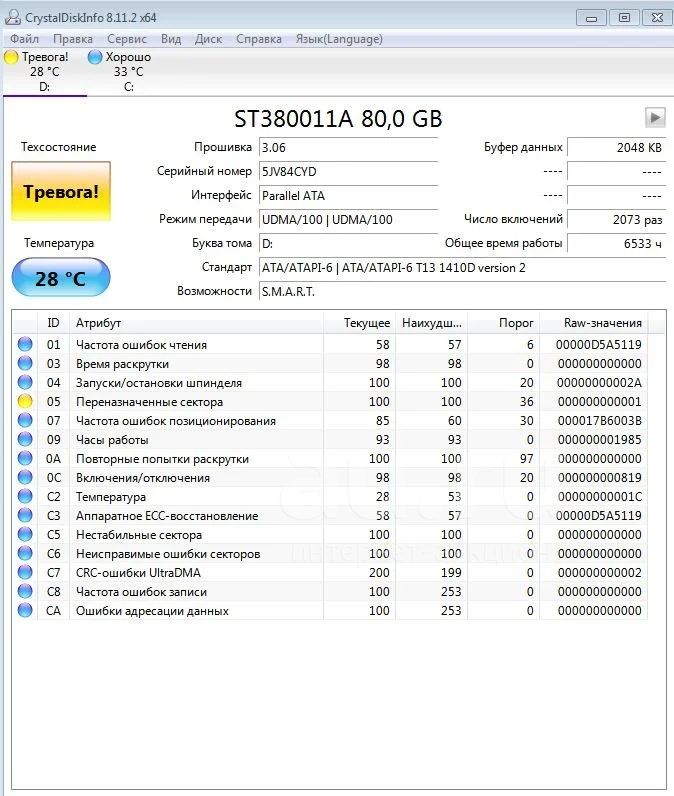Click the 28 °C temperature button
Screen dimensions: 674x796
[61, 278]
